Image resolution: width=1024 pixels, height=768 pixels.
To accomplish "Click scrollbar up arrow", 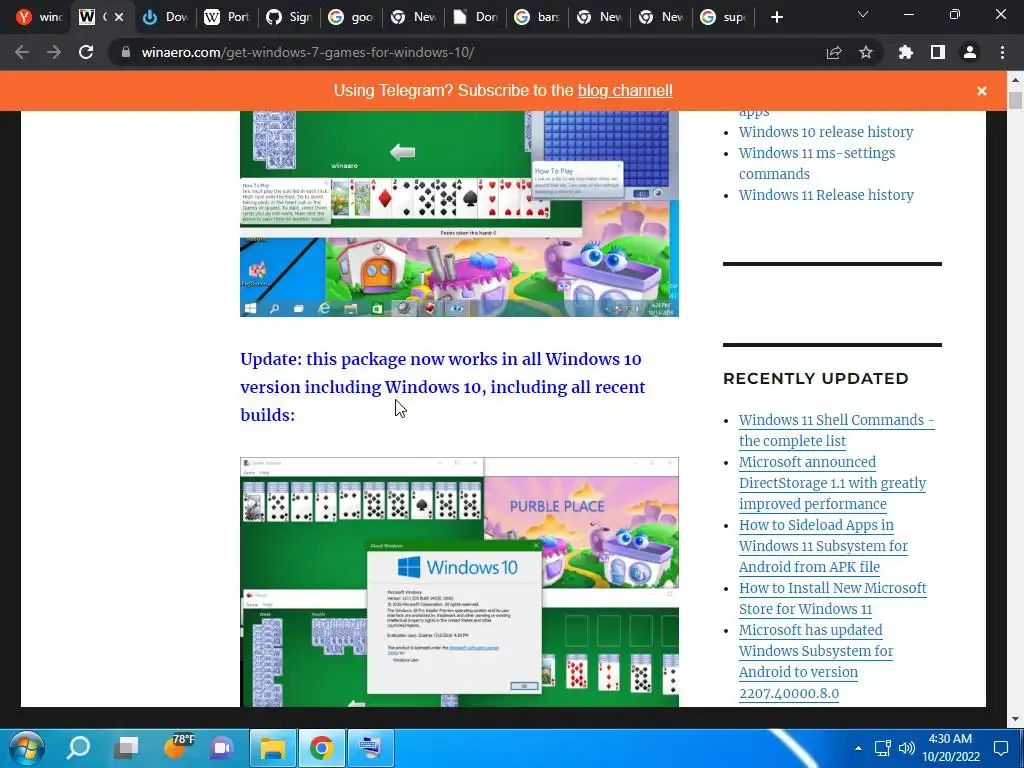I will [1015, 80].
